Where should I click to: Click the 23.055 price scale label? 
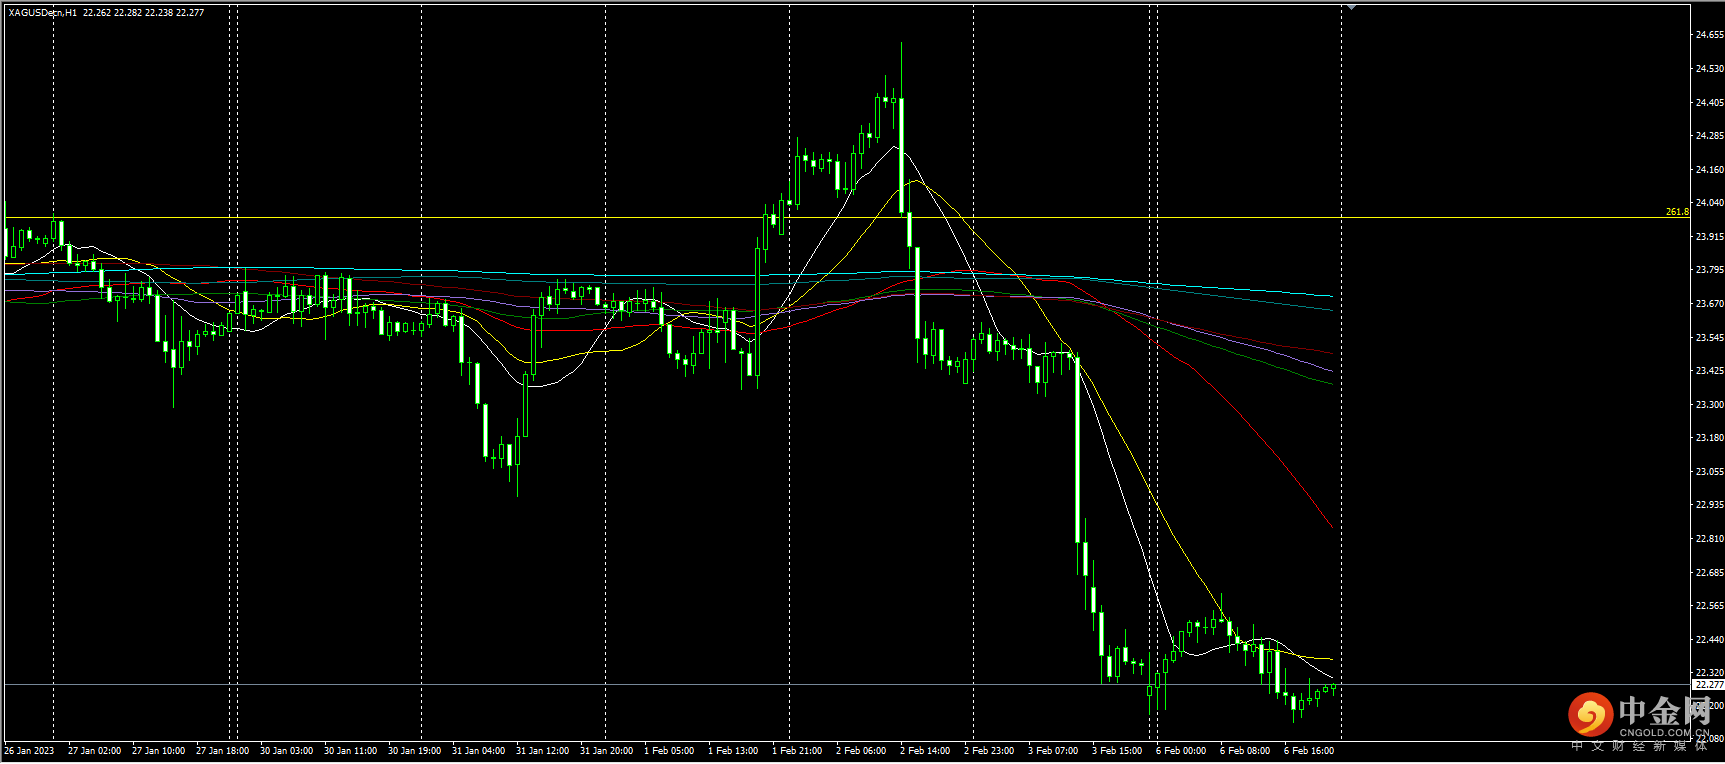point(1708,472)
